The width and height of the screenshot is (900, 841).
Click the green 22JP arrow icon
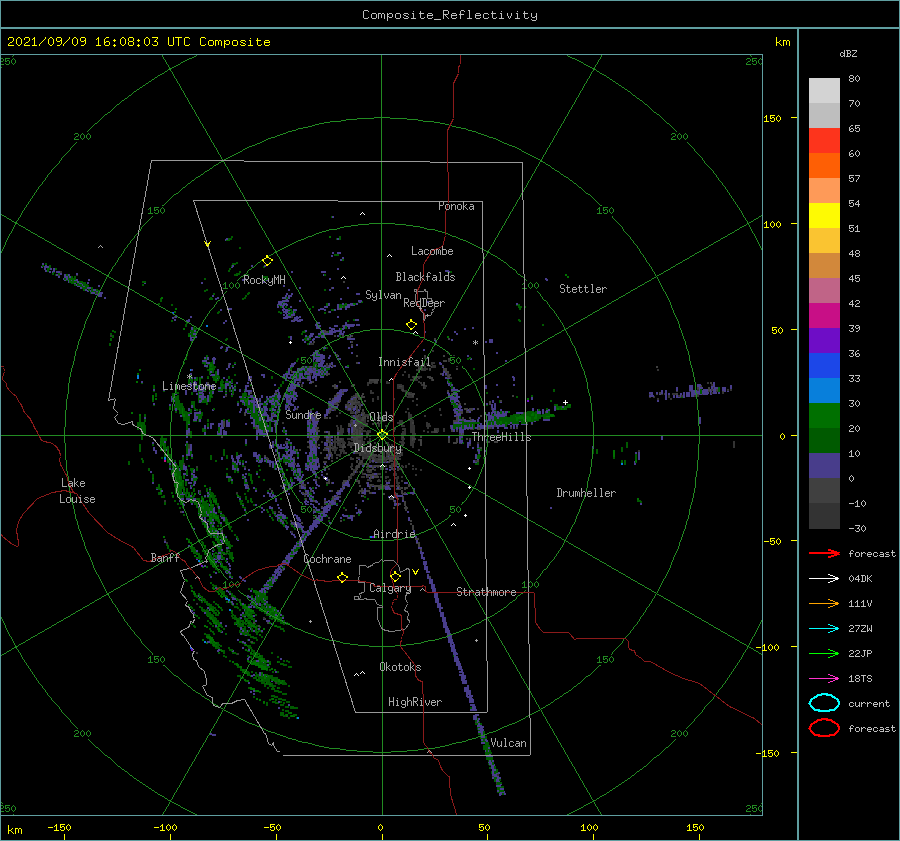824,653
